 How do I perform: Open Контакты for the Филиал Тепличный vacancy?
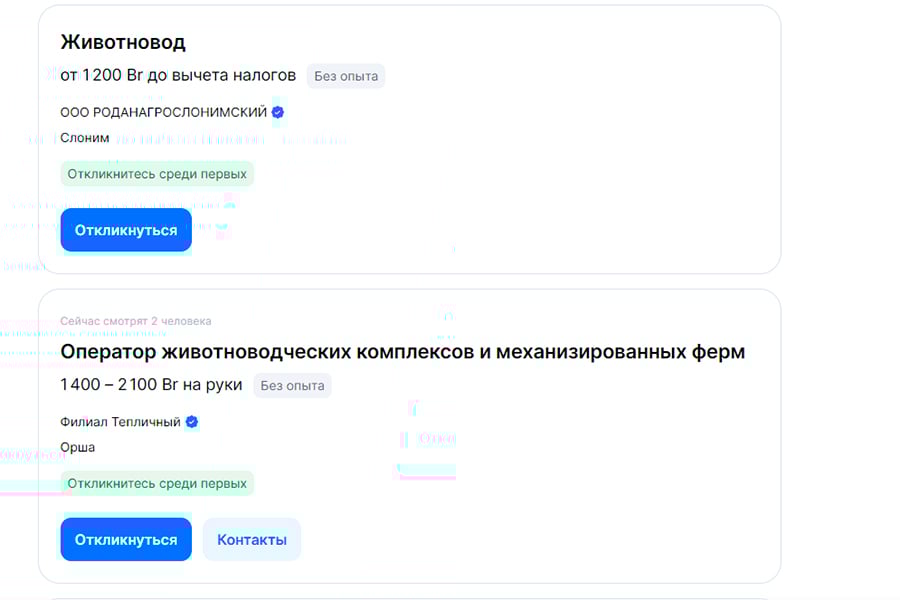[x=251, y=538]
